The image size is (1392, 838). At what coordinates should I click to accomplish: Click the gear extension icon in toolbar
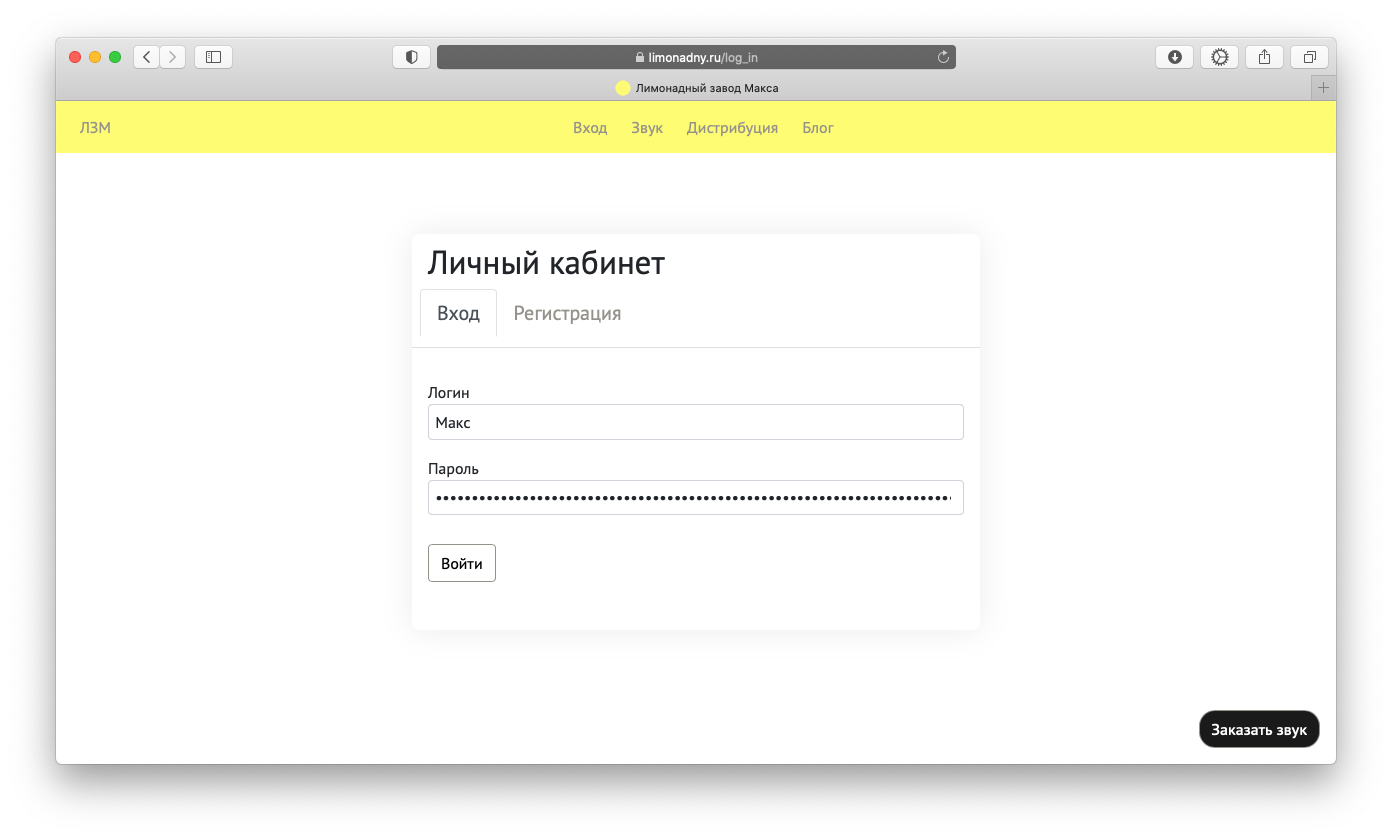(1219, 57)
